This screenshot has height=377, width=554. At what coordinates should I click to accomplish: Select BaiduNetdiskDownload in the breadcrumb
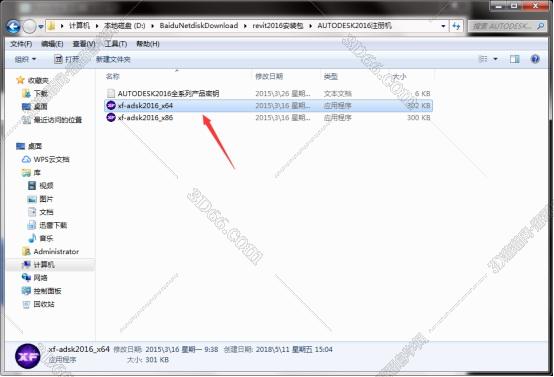point(199,26)
